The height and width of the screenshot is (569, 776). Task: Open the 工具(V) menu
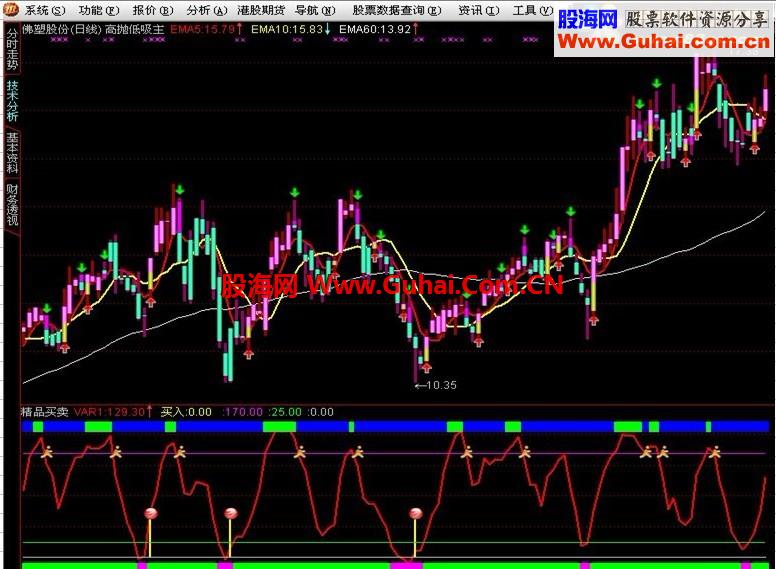533,10
